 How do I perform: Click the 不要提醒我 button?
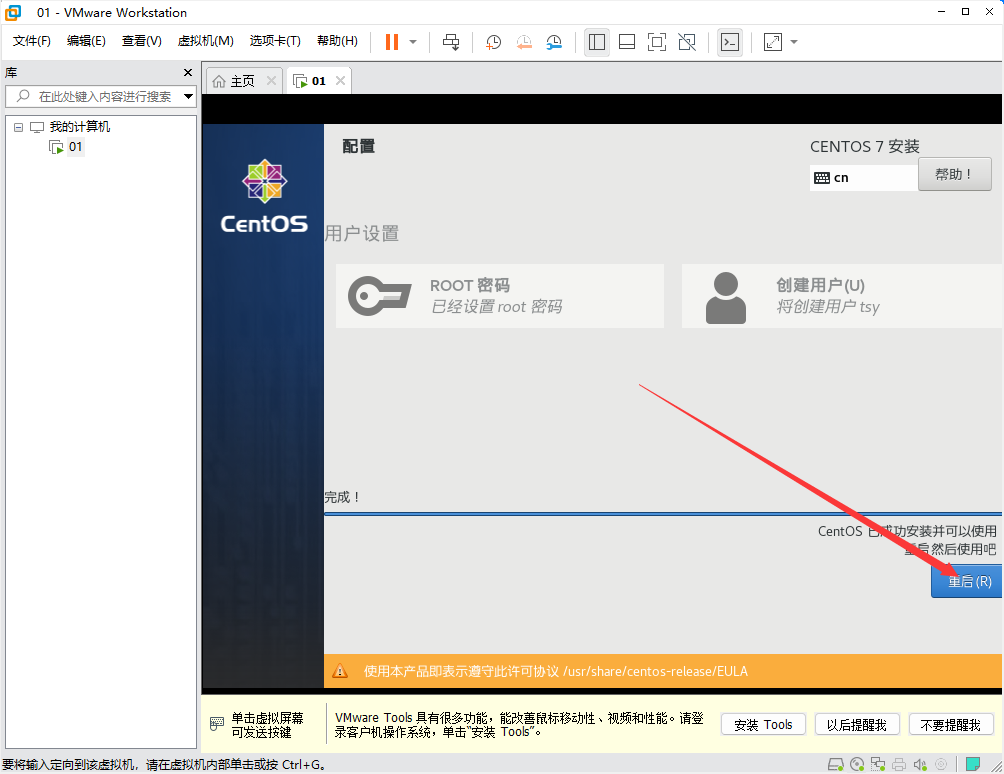point(950,725)
